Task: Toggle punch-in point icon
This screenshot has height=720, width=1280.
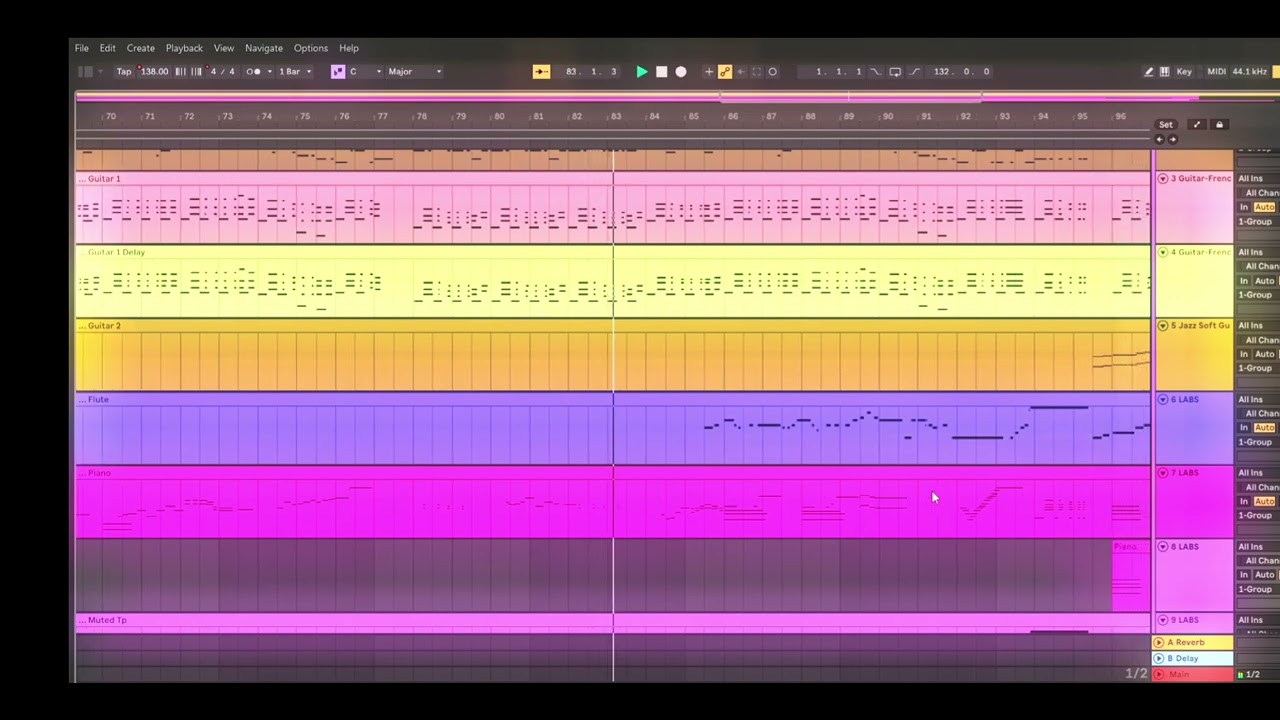Action: point(876,72)
